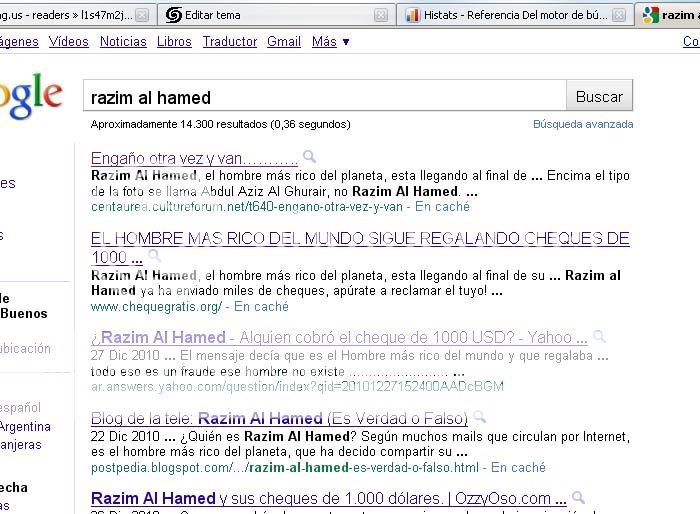Screen dimensions: 700x514
Task: Click the Histats tab favicon
Action: tap(412, 15)
